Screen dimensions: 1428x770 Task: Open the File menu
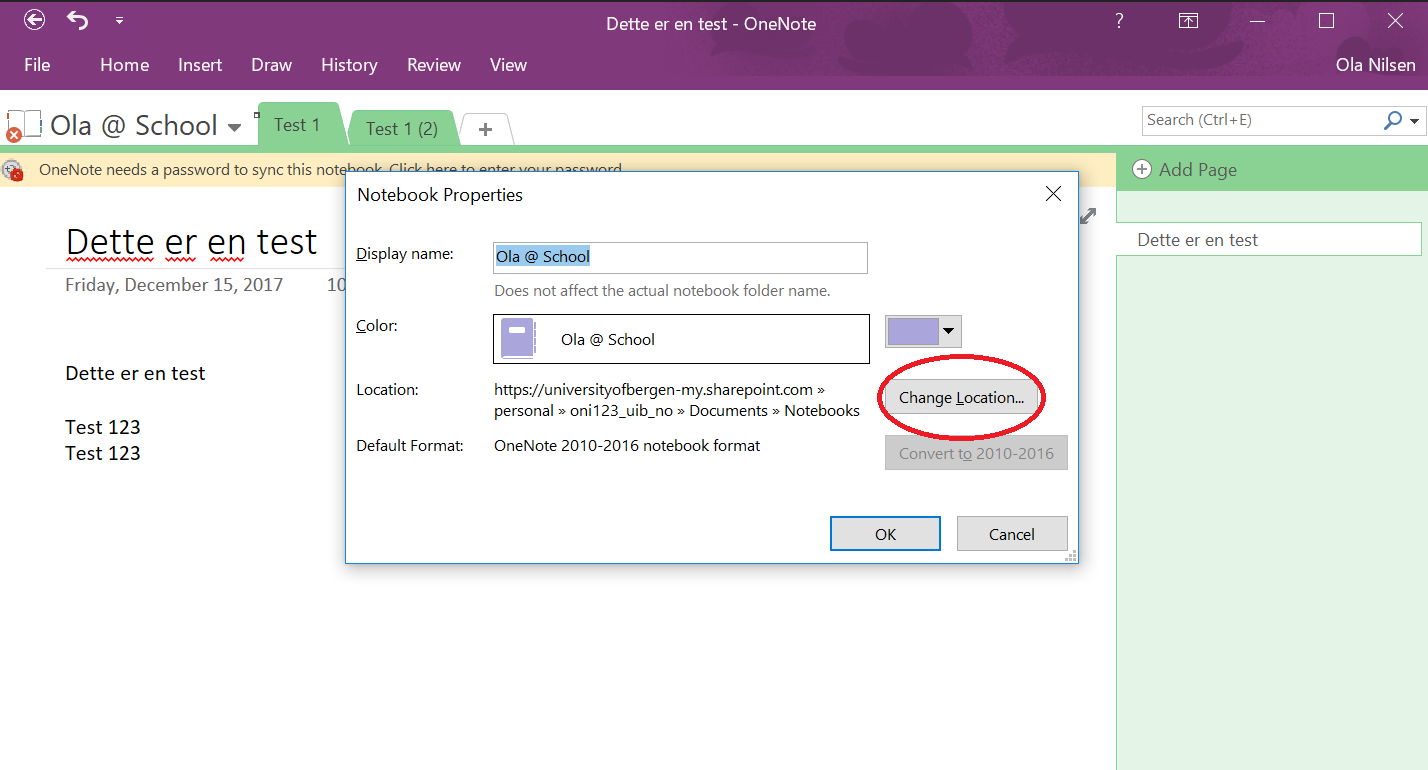tap(37, 65)
